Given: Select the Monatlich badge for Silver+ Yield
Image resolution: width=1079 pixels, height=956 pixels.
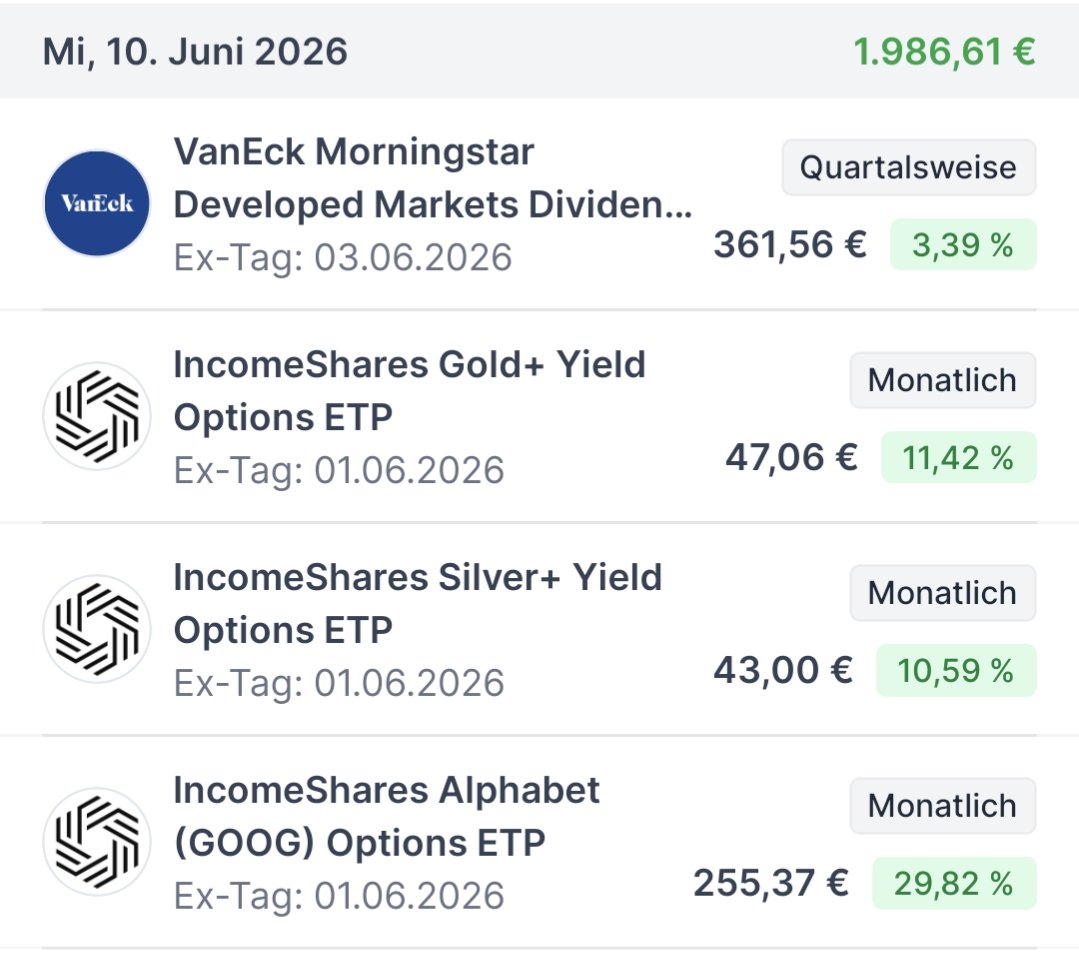Looking at the screenshot, I should [943, 593].
